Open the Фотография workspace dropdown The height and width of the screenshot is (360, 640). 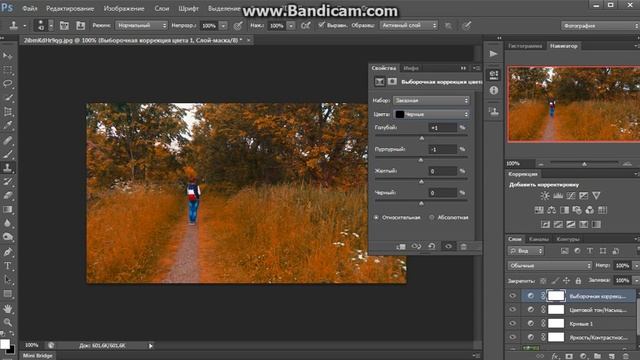pos(600,26)
